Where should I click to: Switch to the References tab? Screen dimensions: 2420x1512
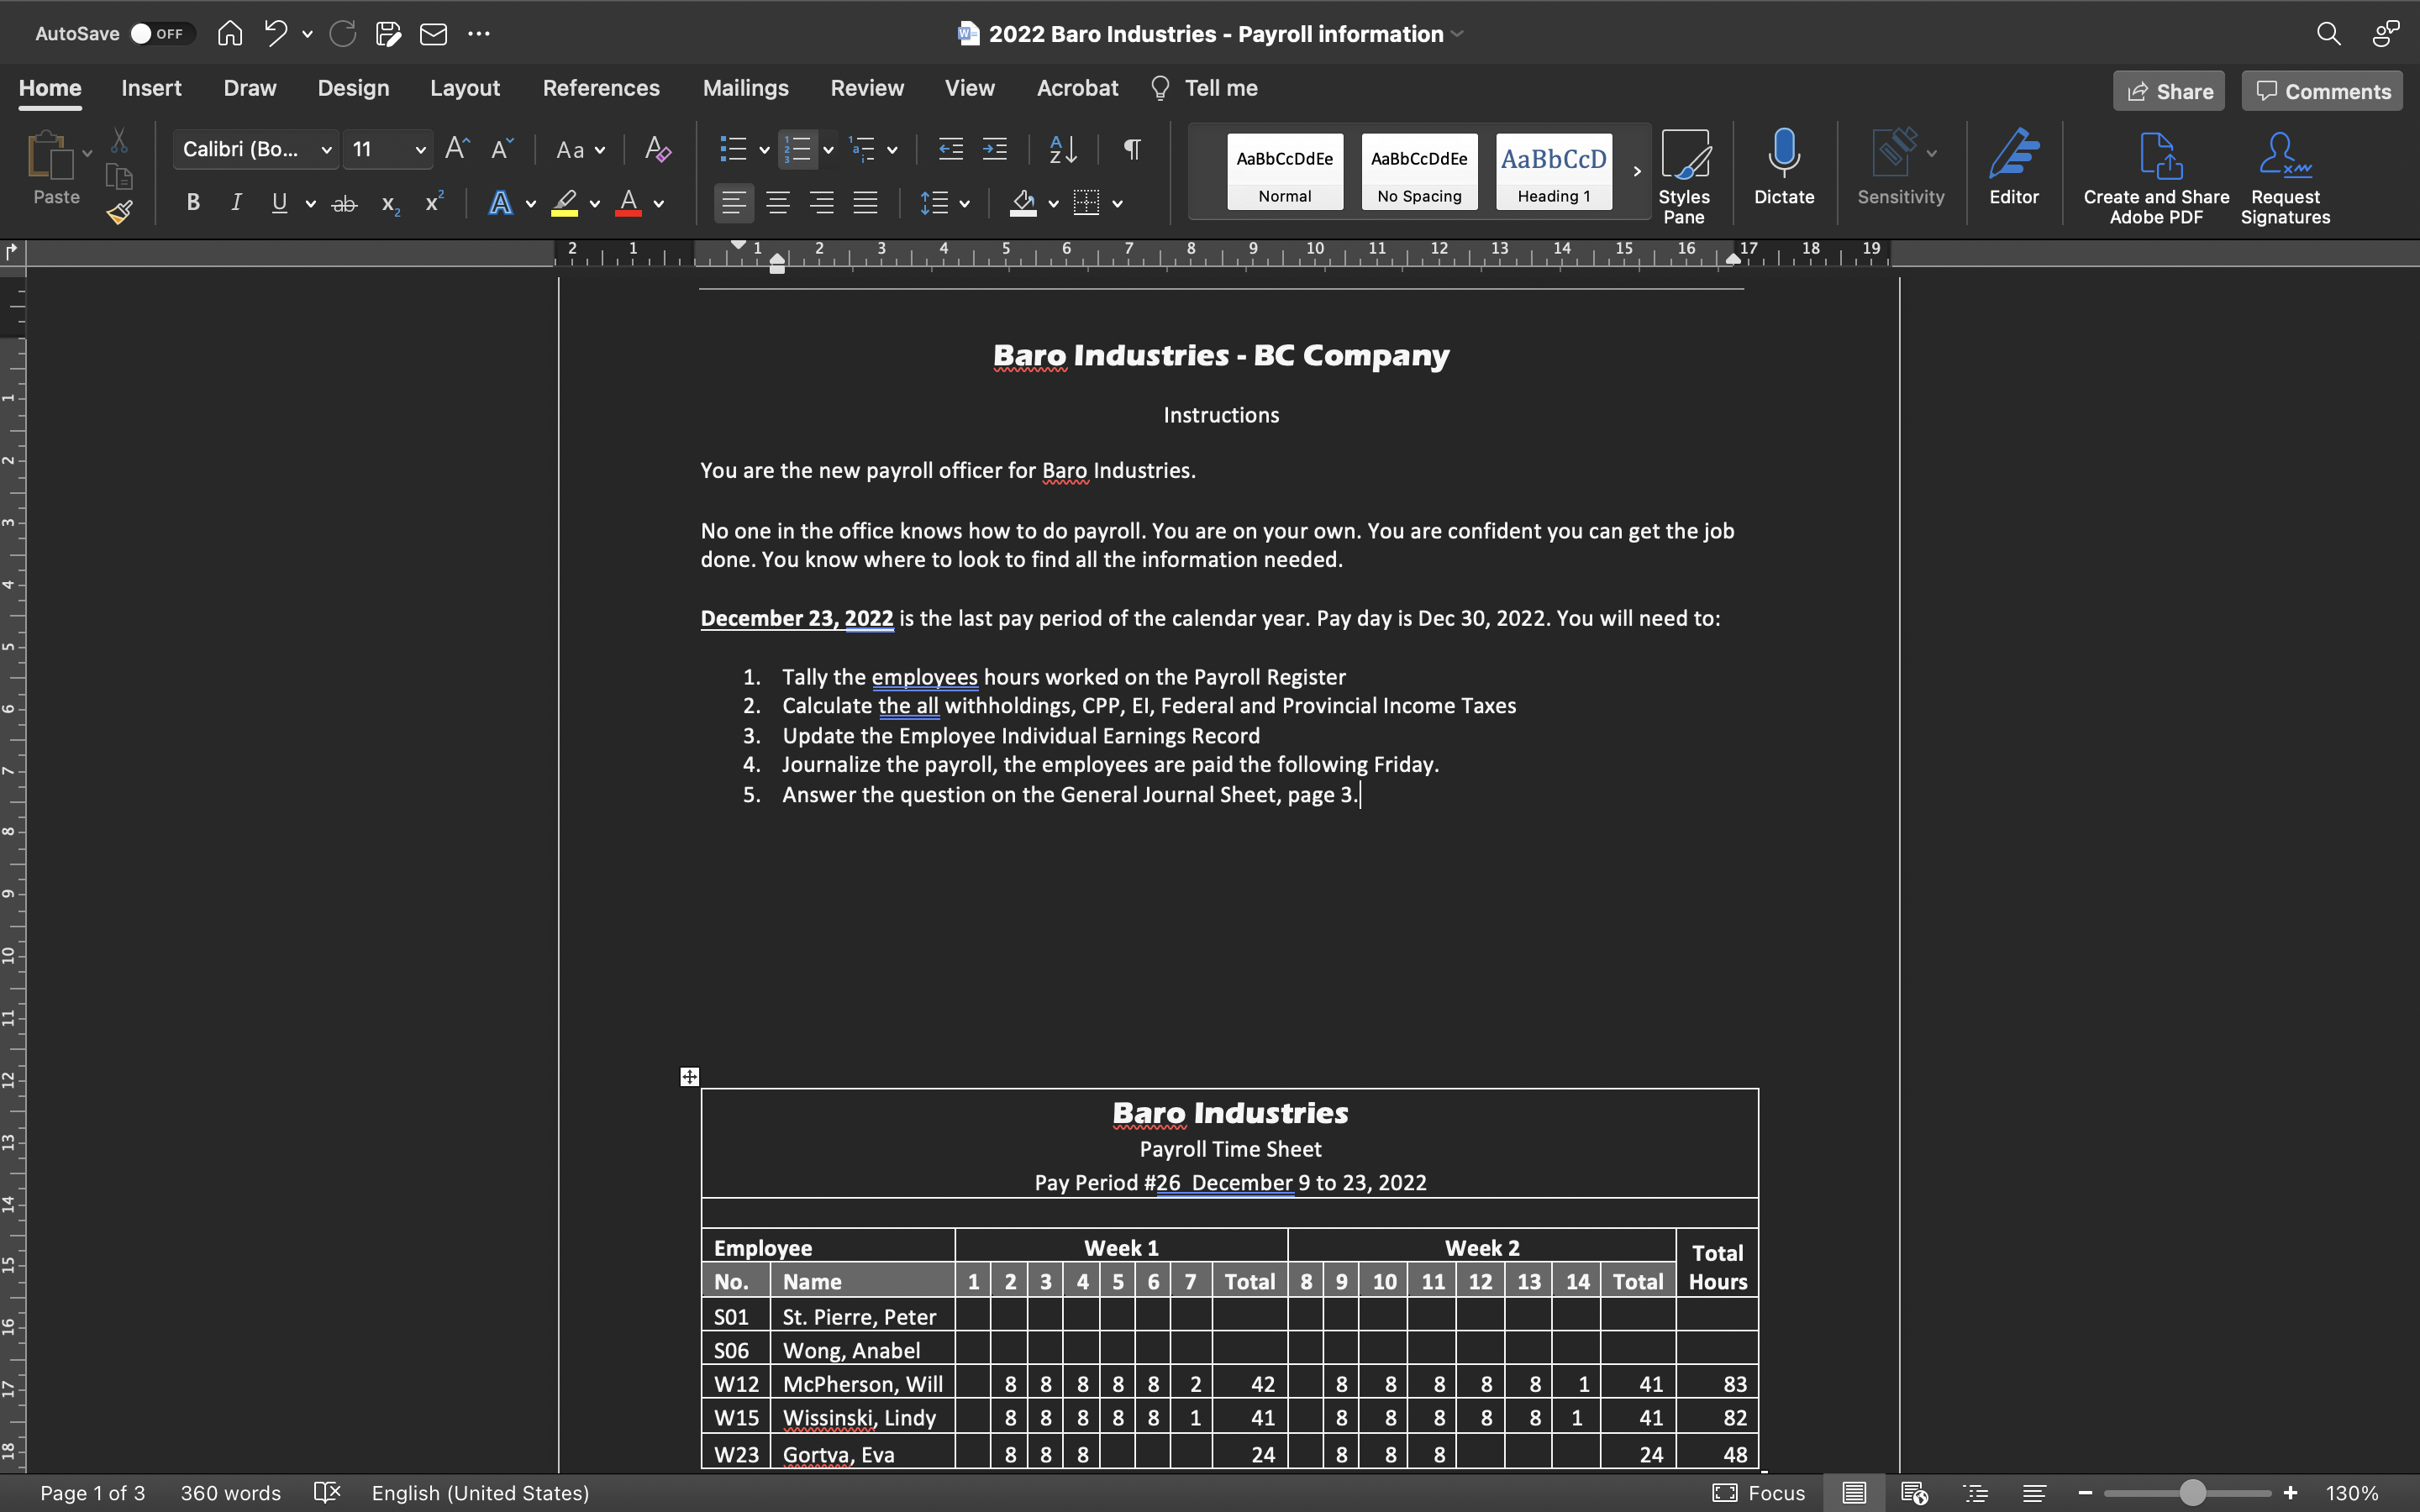coord(601,88)
